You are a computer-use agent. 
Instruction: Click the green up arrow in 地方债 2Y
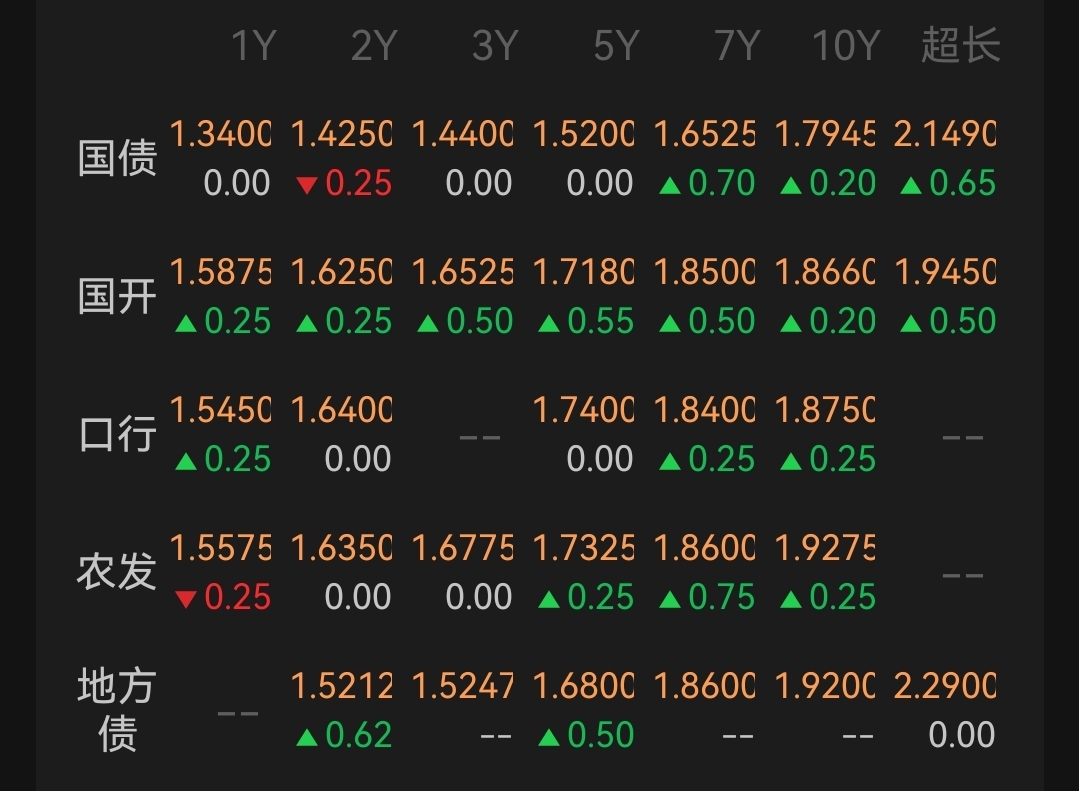307,738
